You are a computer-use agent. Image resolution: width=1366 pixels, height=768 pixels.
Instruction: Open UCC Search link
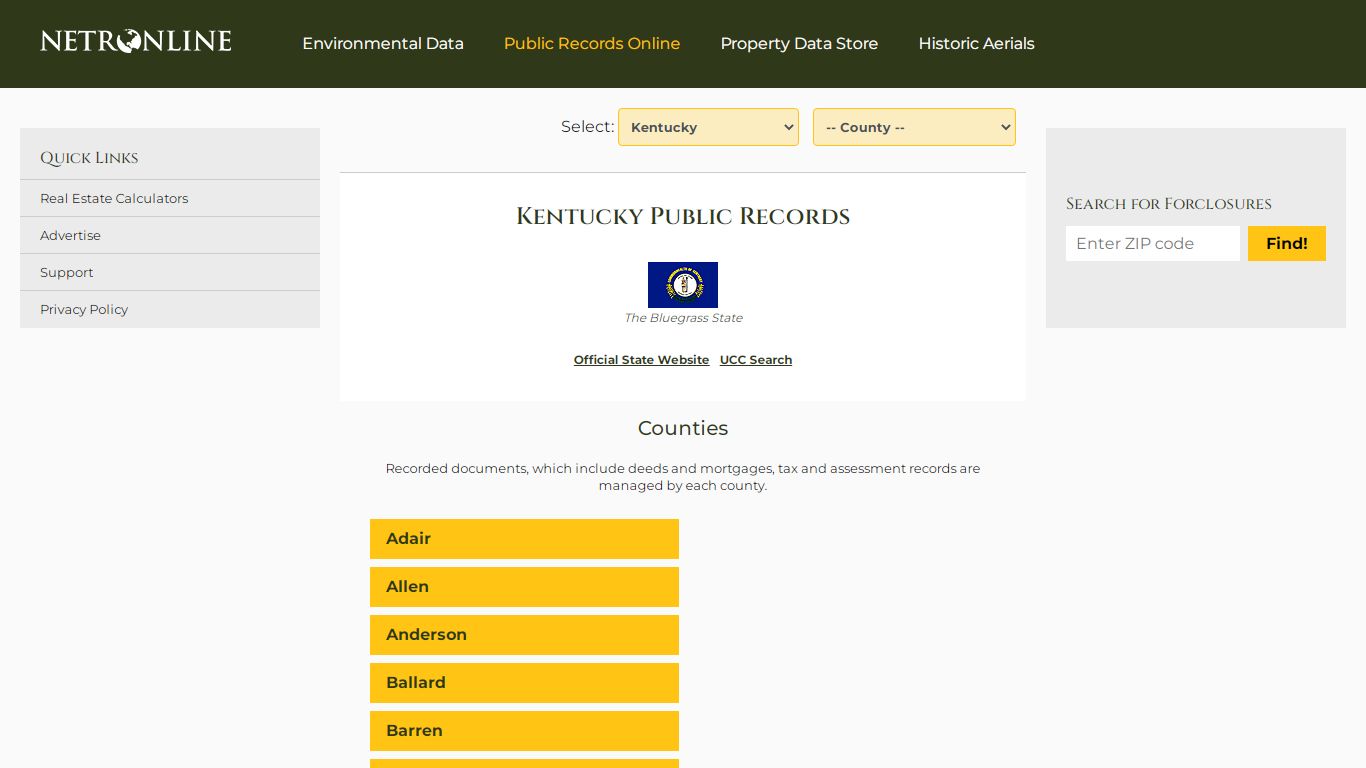[756, 360]
